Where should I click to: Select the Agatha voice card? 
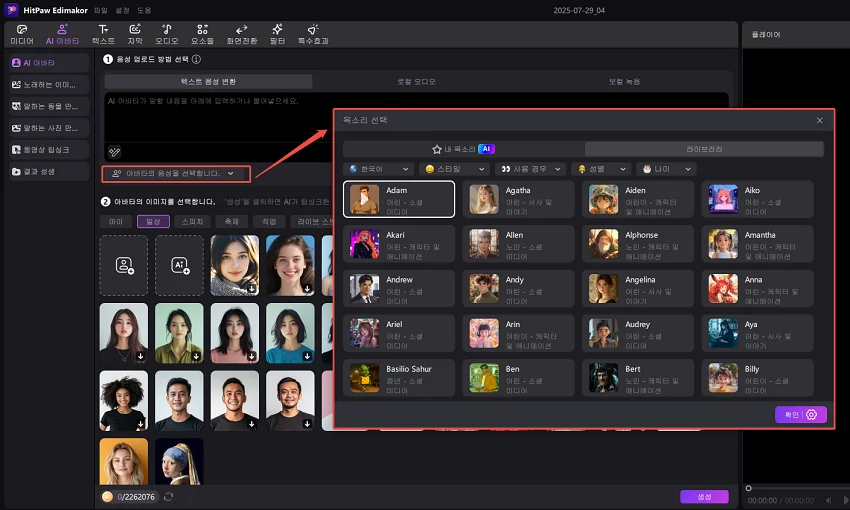tap(518, 198)
